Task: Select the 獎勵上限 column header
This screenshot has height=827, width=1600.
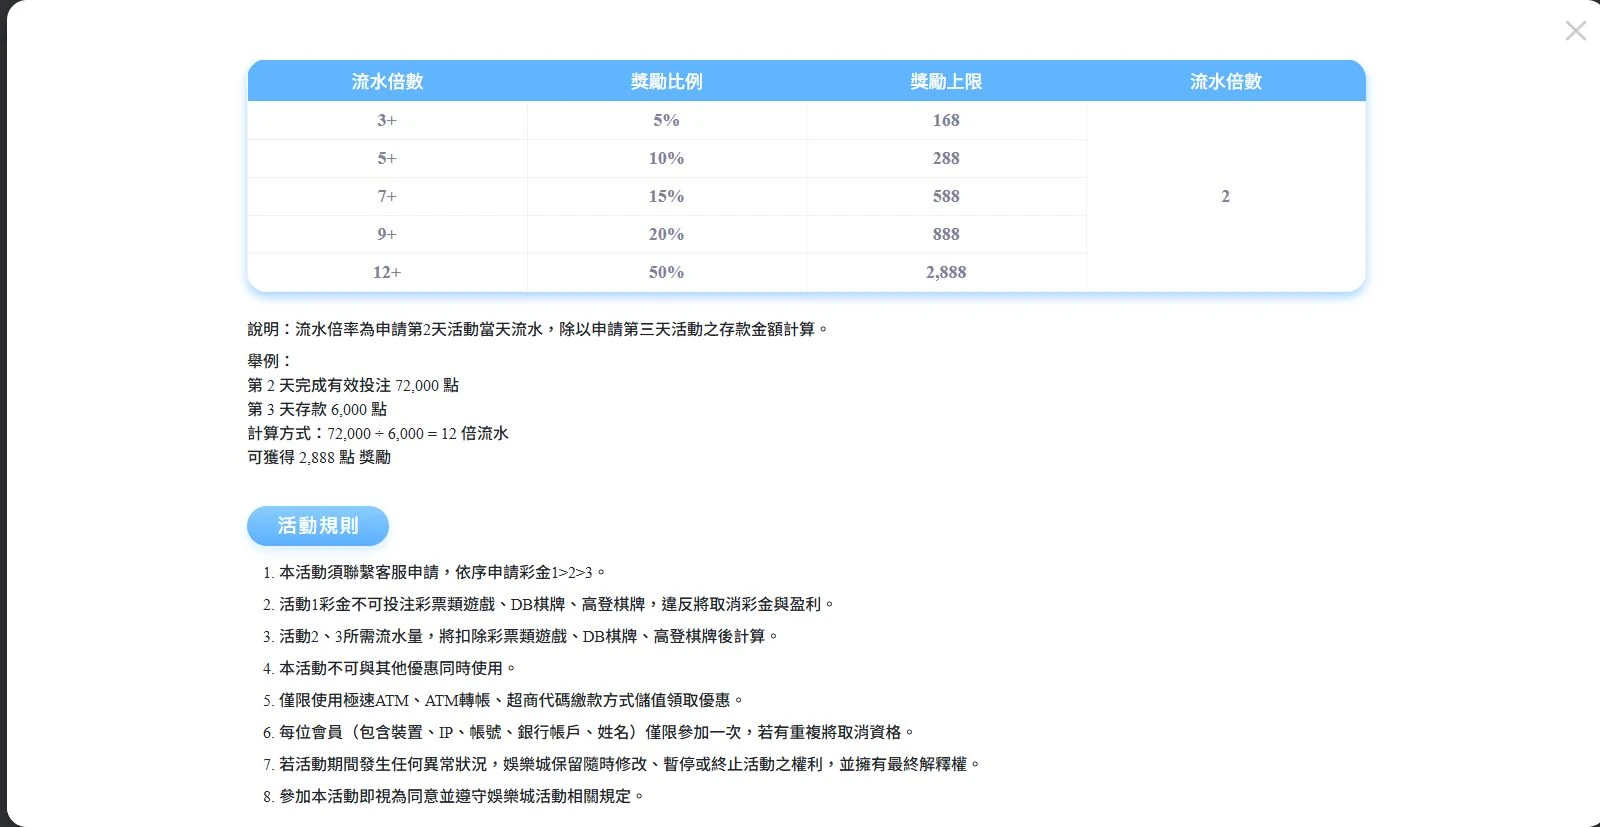Action: (946, 81)
